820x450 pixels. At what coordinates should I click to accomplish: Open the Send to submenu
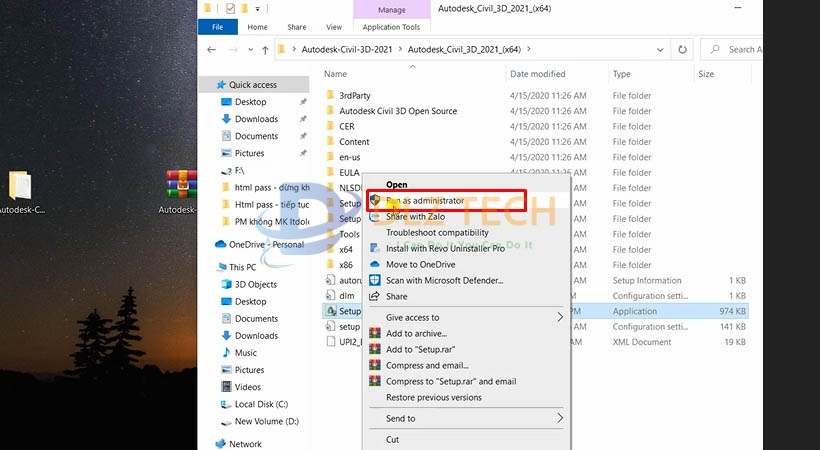click(466, 418)
